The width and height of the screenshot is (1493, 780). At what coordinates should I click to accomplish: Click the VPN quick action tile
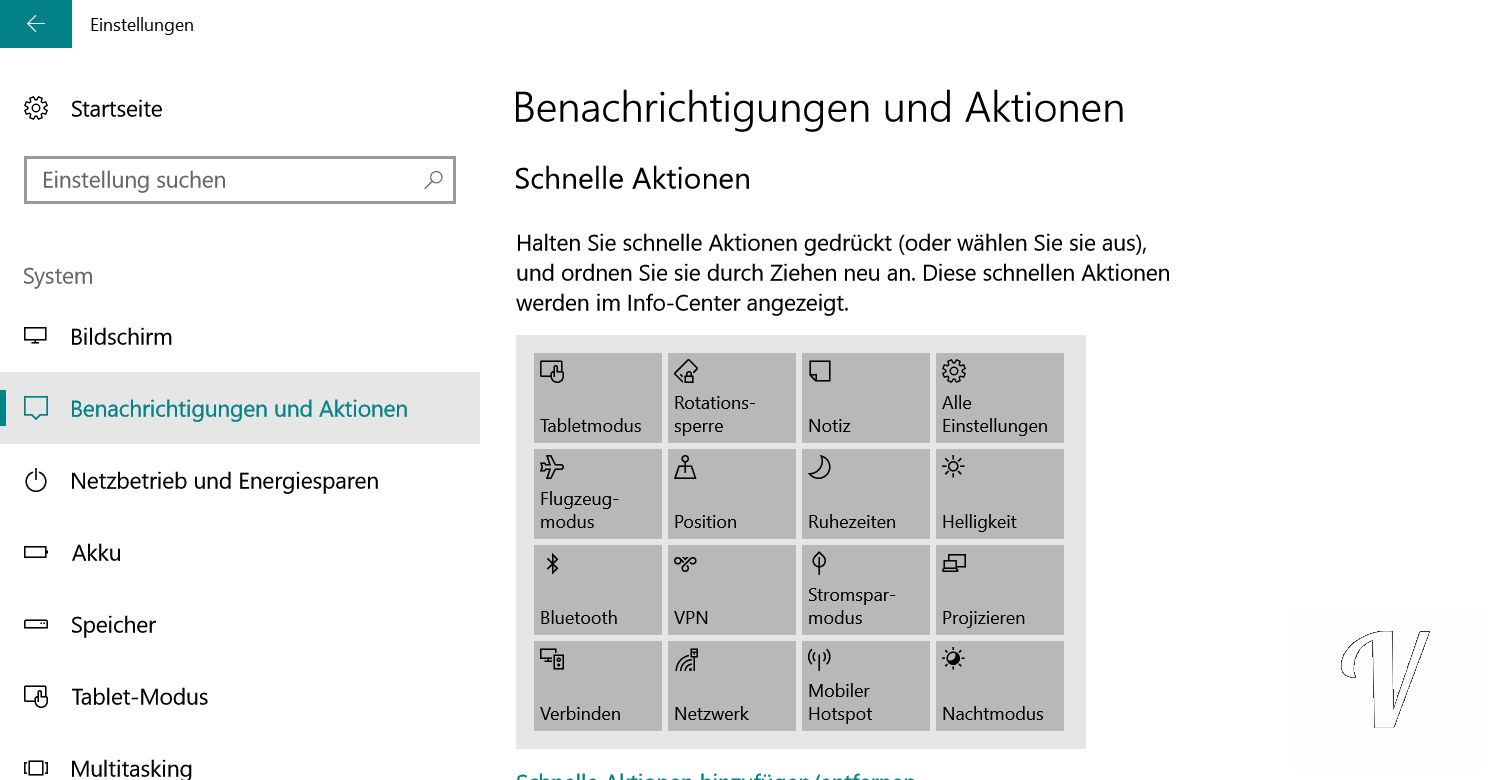point(731,589)
